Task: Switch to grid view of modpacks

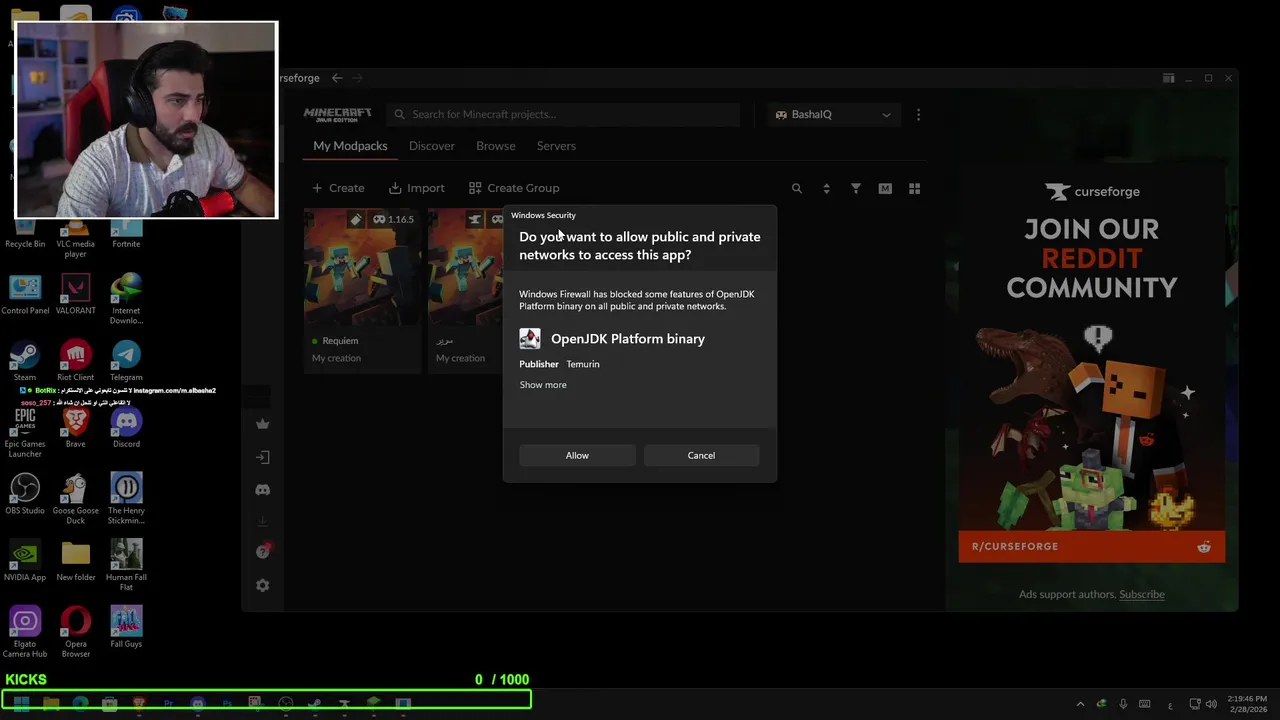Action: pos(914,188)
